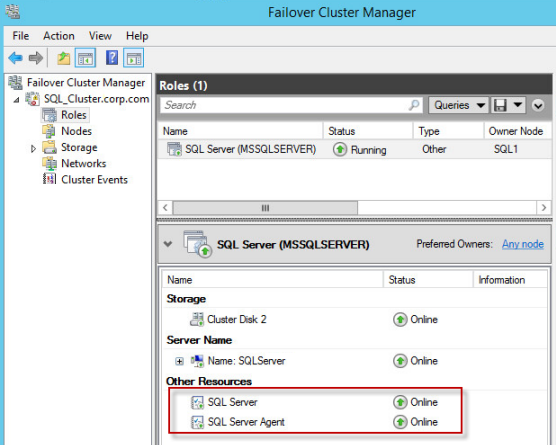
Task: Click the Failover Cluster Manager tree root icon
Action: (15, 83)
